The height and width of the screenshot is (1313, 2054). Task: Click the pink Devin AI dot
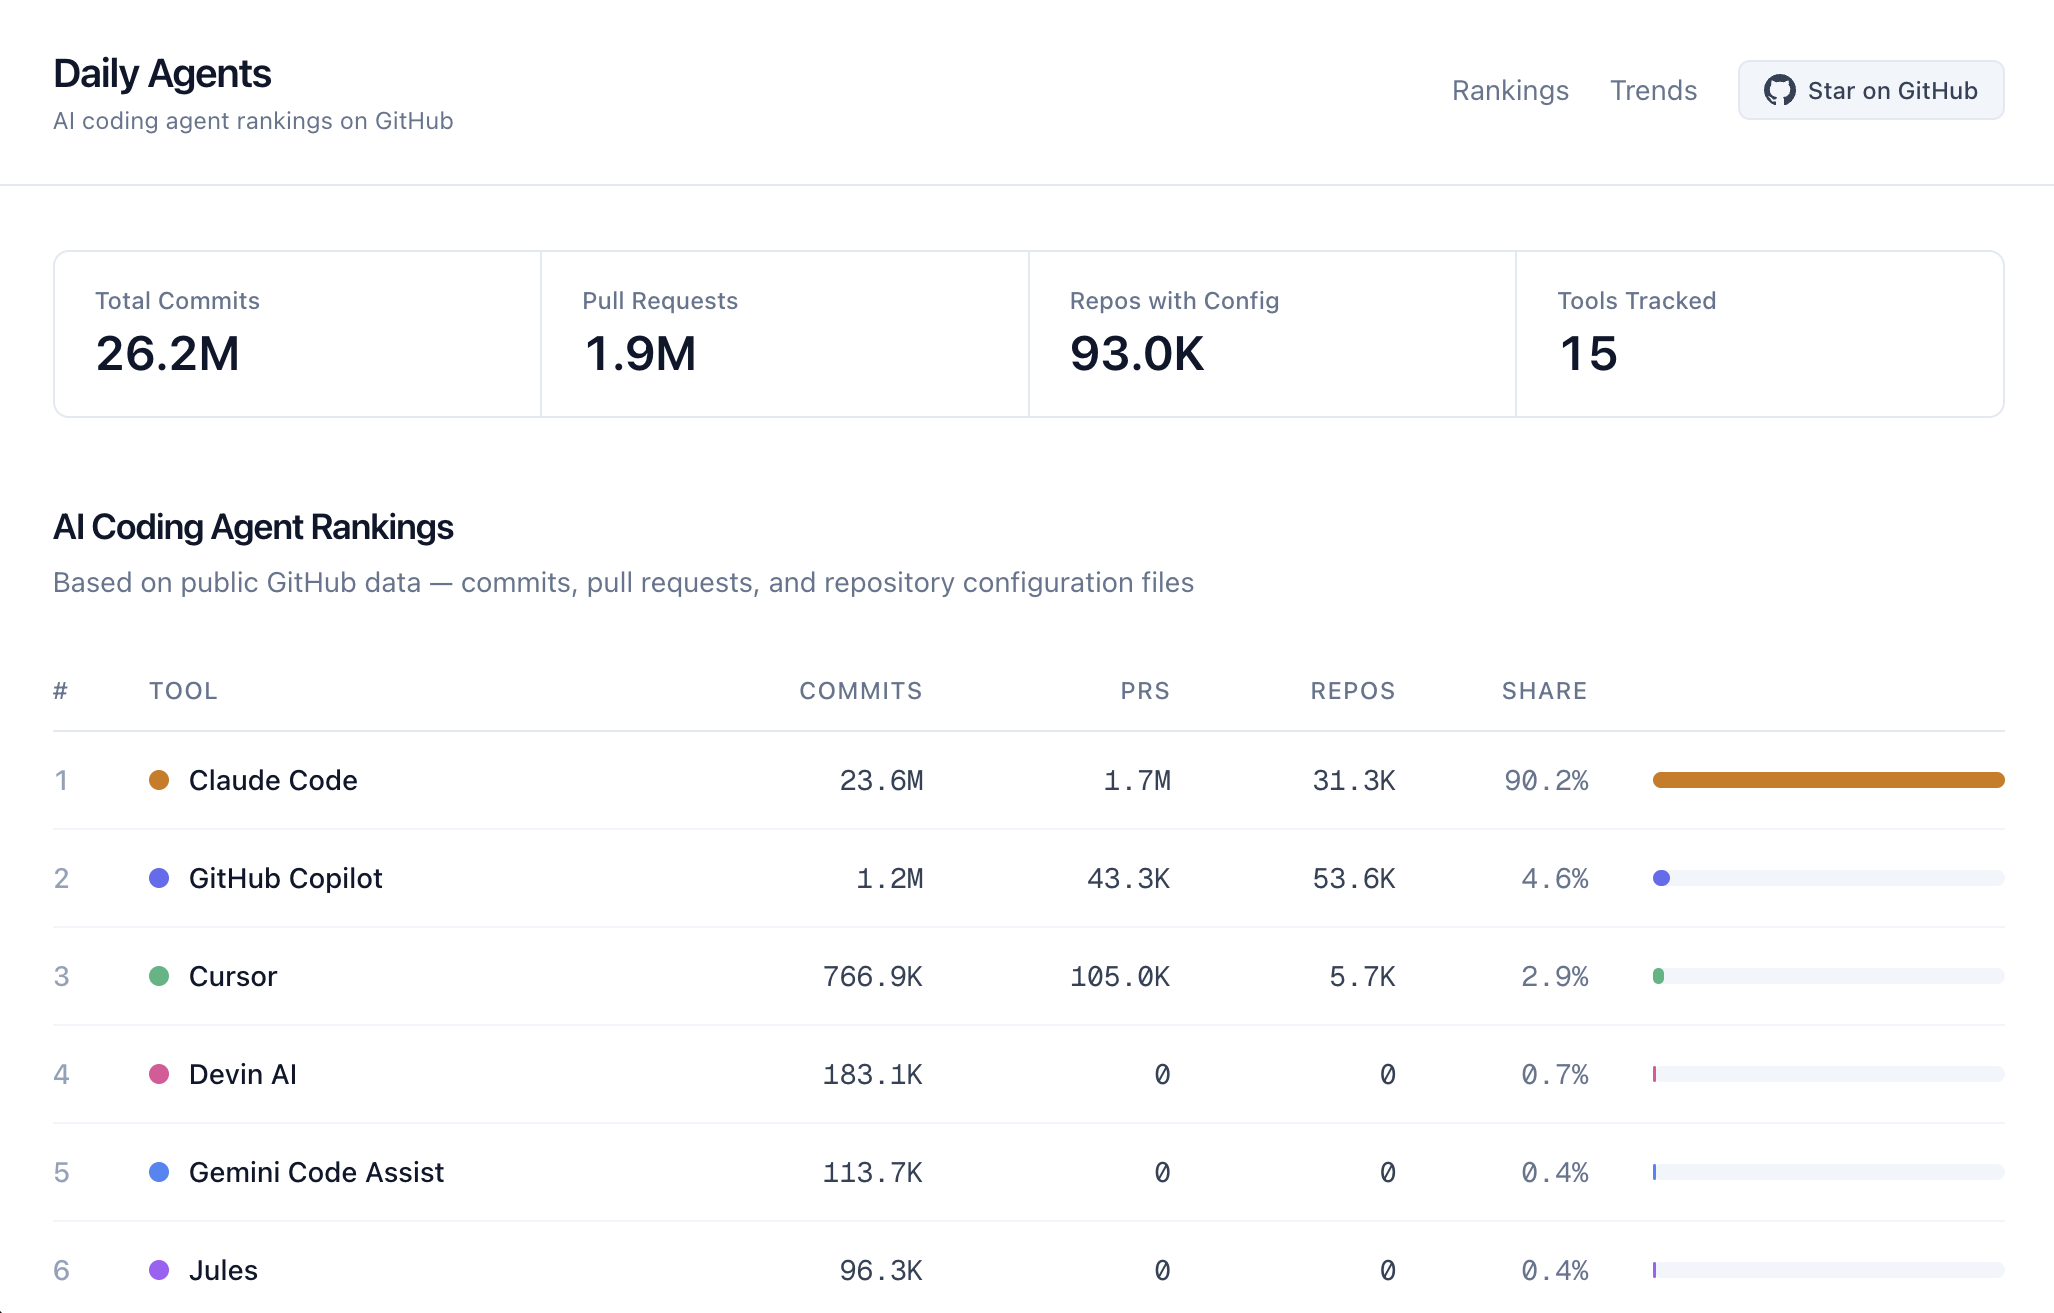(159, 1074)
